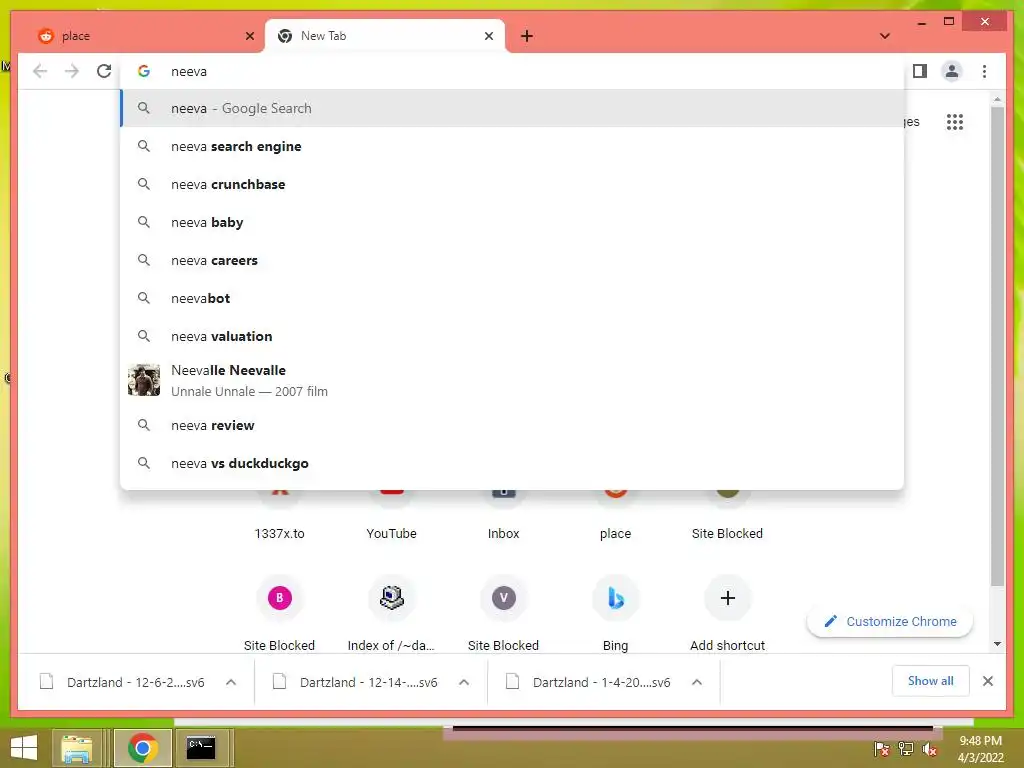
Task: Select the New Tab tab
Action: (385, 36)
